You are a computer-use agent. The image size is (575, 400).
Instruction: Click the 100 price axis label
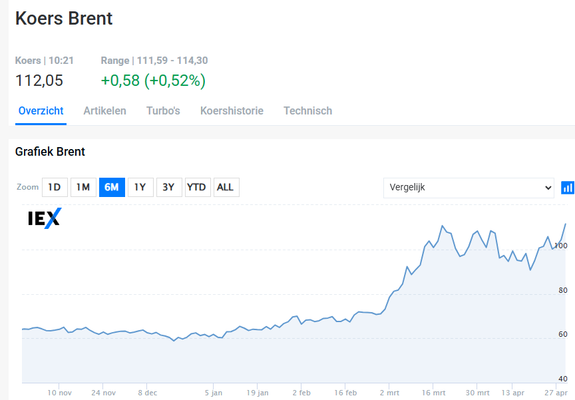coord(561,246)
